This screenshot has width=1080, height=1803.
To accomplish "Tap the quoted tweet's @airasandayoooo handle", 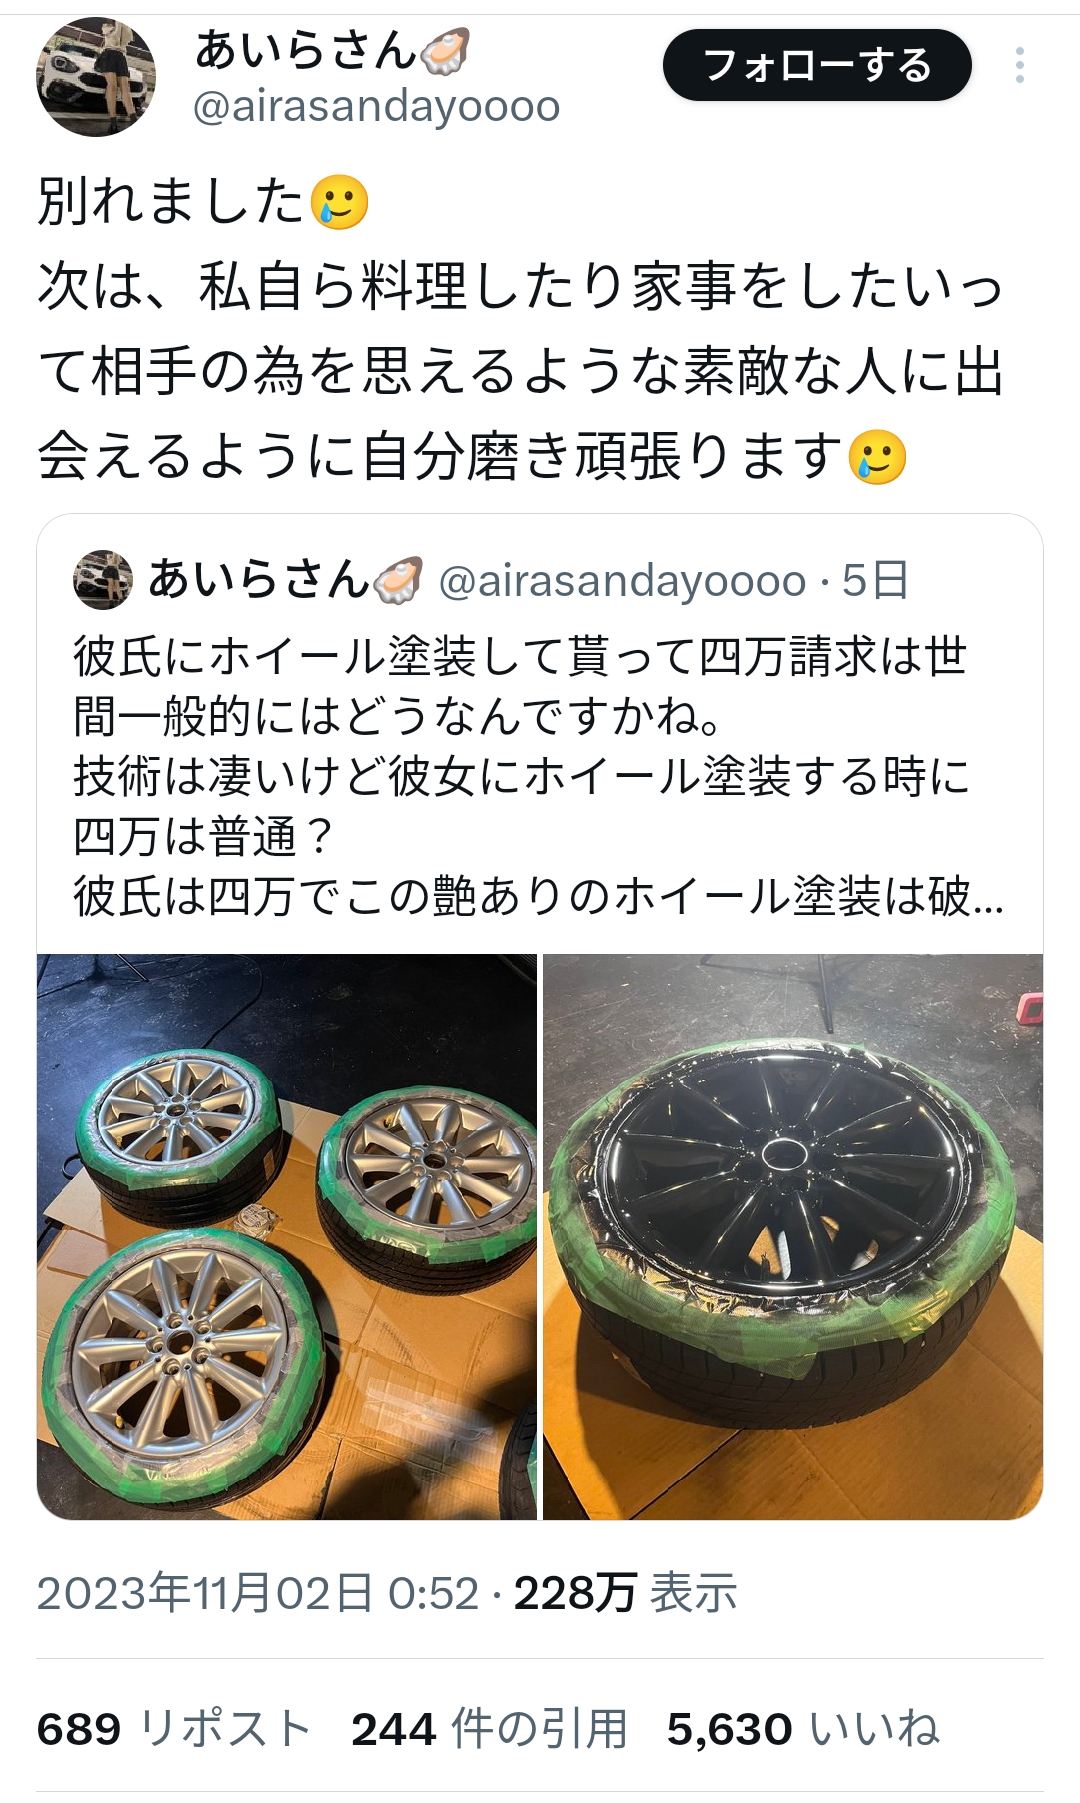I will point(622,581).
